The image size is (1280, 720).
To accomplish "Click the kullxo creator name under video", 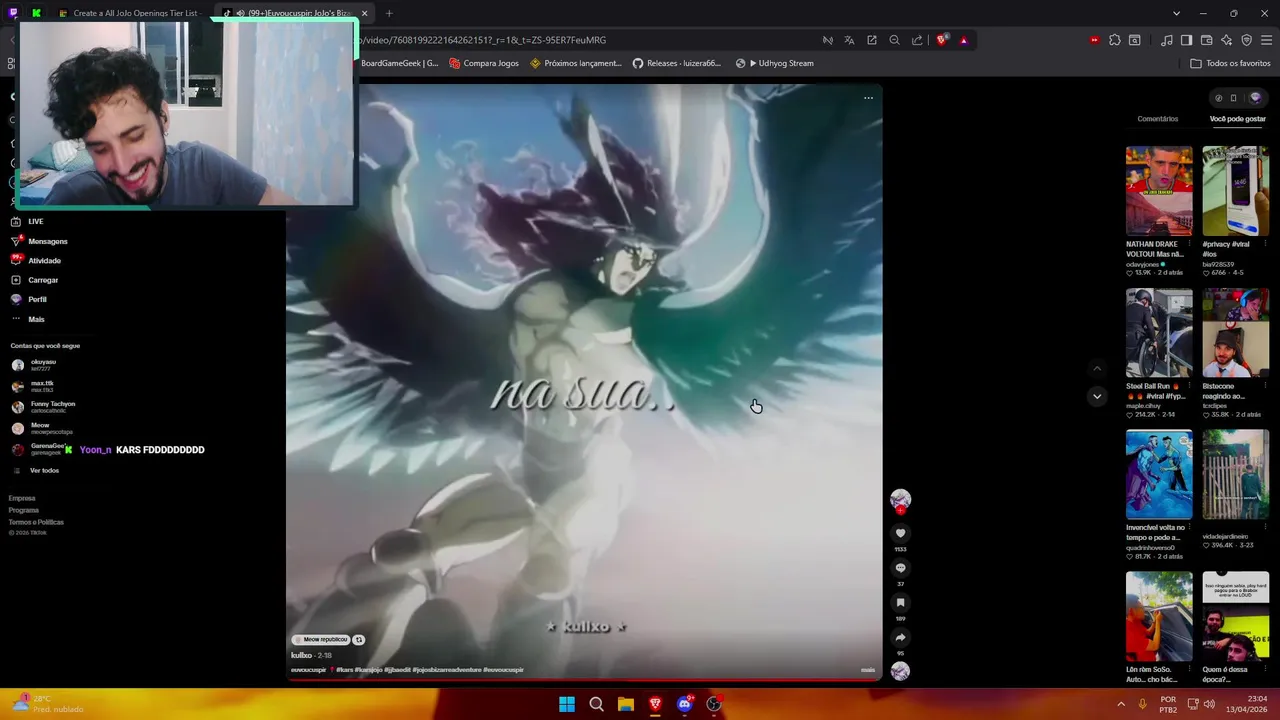I will coord(301,655).
